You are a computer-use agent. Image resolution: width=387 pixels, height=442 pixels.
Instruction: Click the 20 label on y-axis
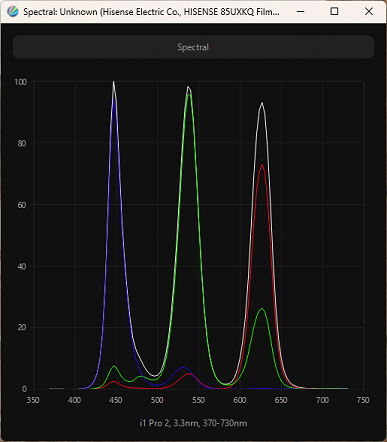point(22,327)
